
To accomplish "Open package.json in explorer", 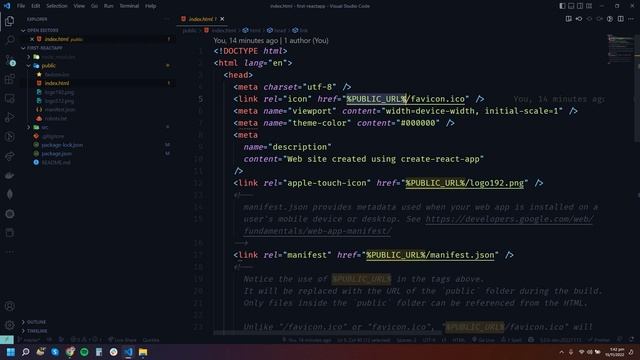I will click(57, 153).
